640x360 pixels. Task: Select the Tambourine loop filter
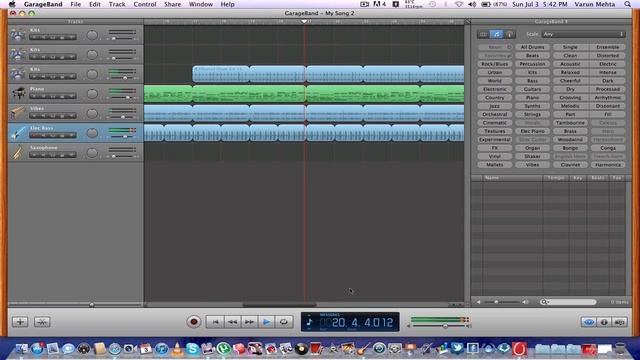(x=570, y=123)
